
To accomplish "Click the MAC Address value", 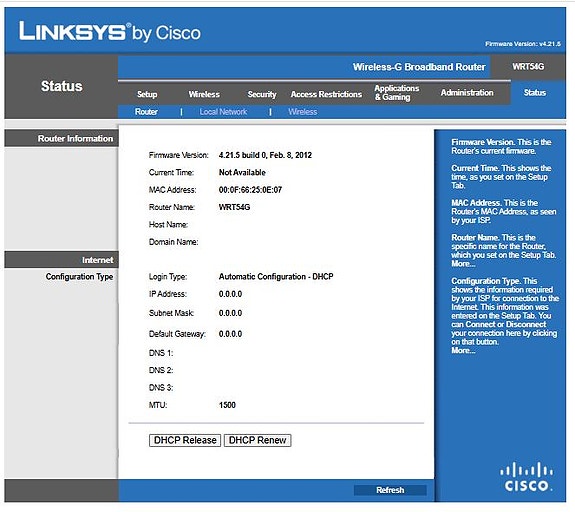I will (250, 190).
